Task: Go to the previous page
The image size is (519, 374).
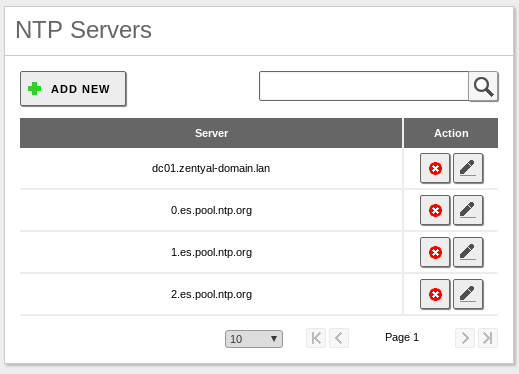Action: 339,338
